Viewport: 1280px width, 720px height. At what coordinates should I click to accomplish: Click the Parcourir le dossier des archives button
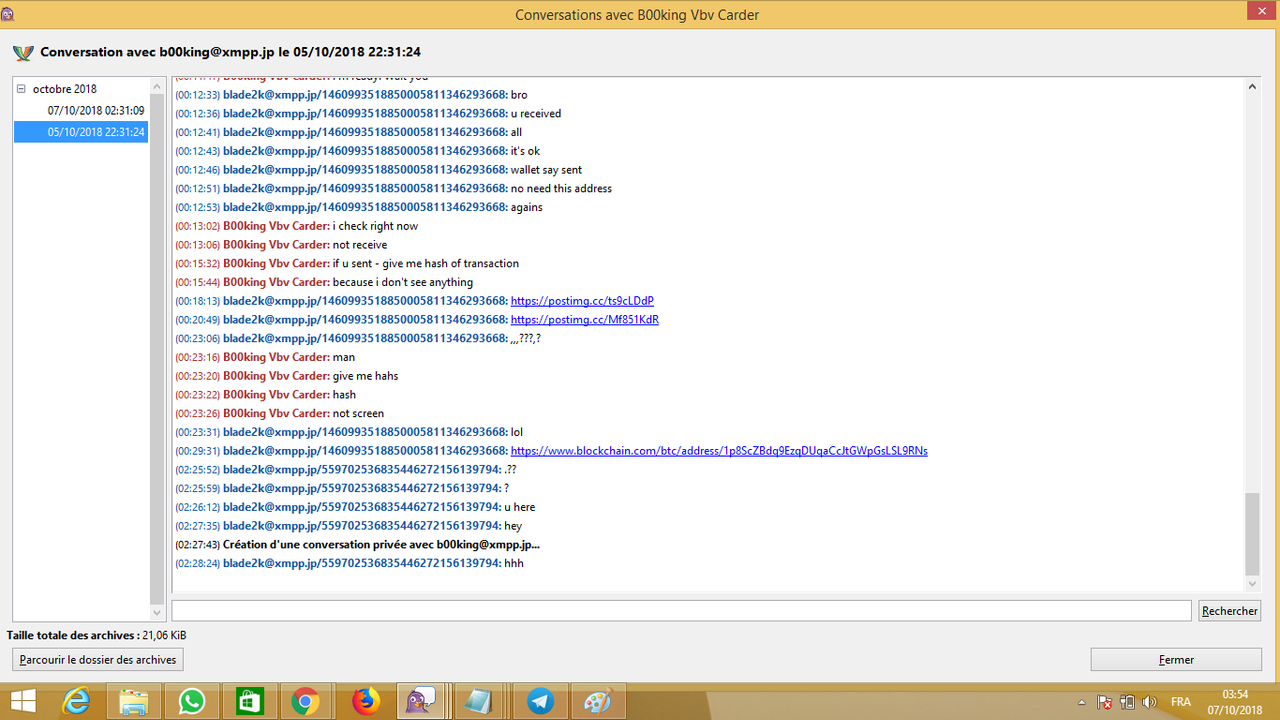pos(98,660)
